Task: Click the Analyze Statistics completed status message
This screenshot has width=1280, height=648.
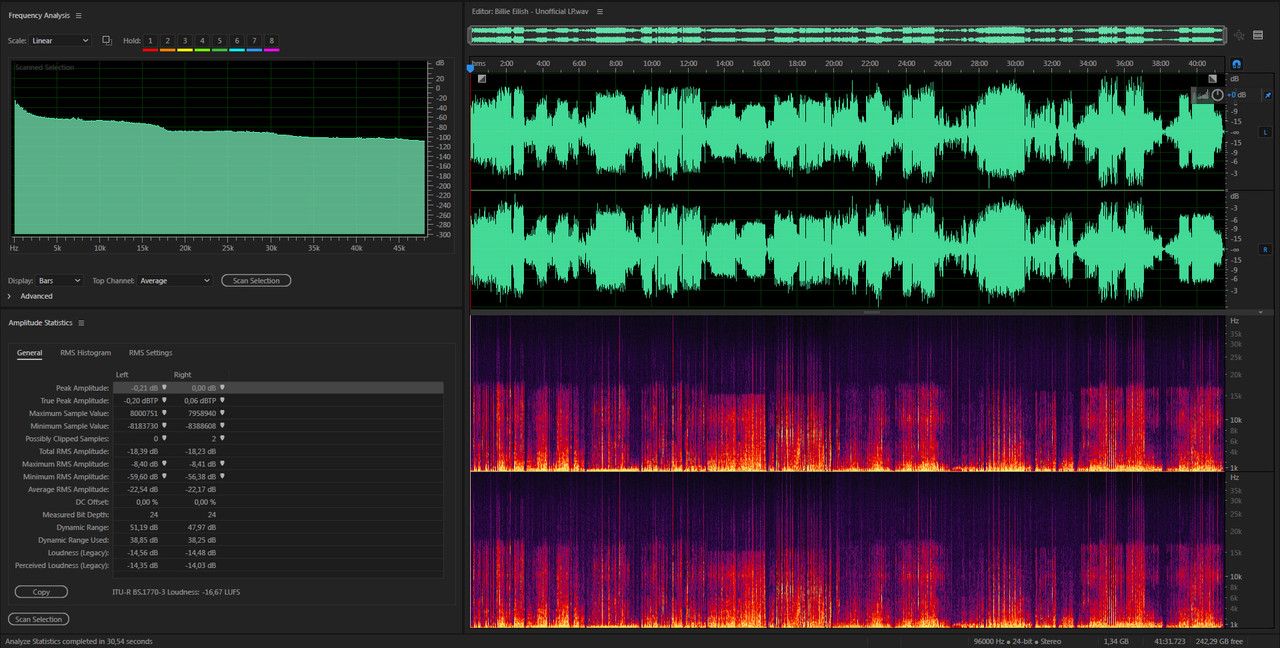Action: tap(79, 641)
